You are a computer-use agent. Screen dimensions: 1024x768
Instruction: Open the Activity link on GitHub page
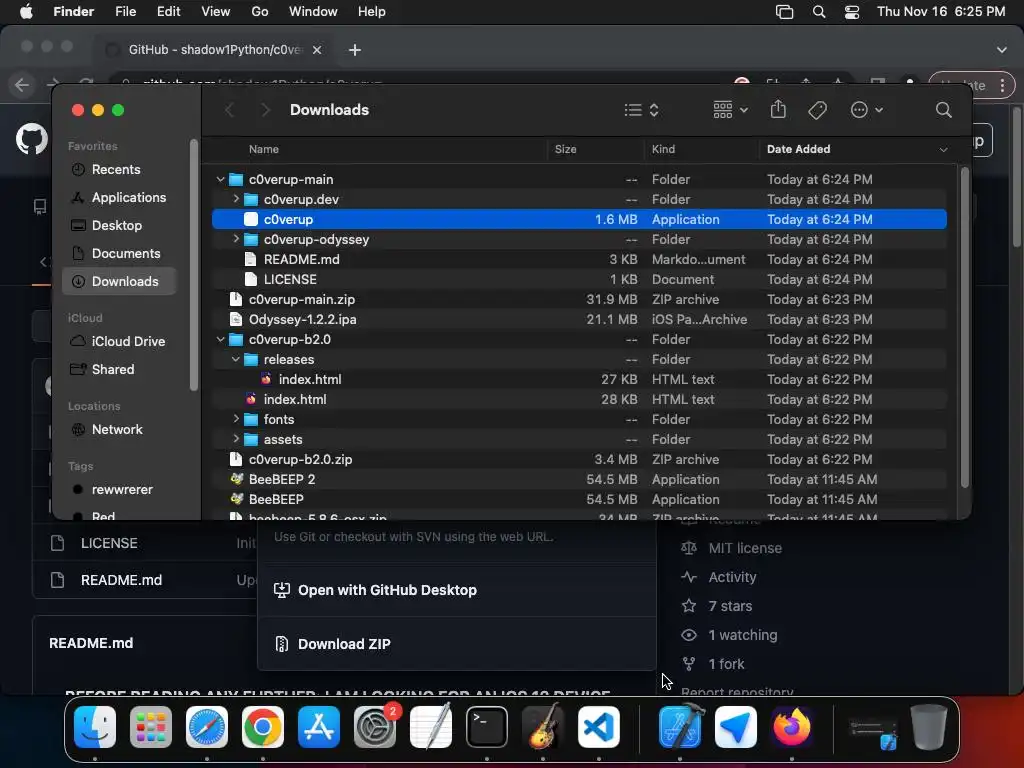click(x=732, y=577)
